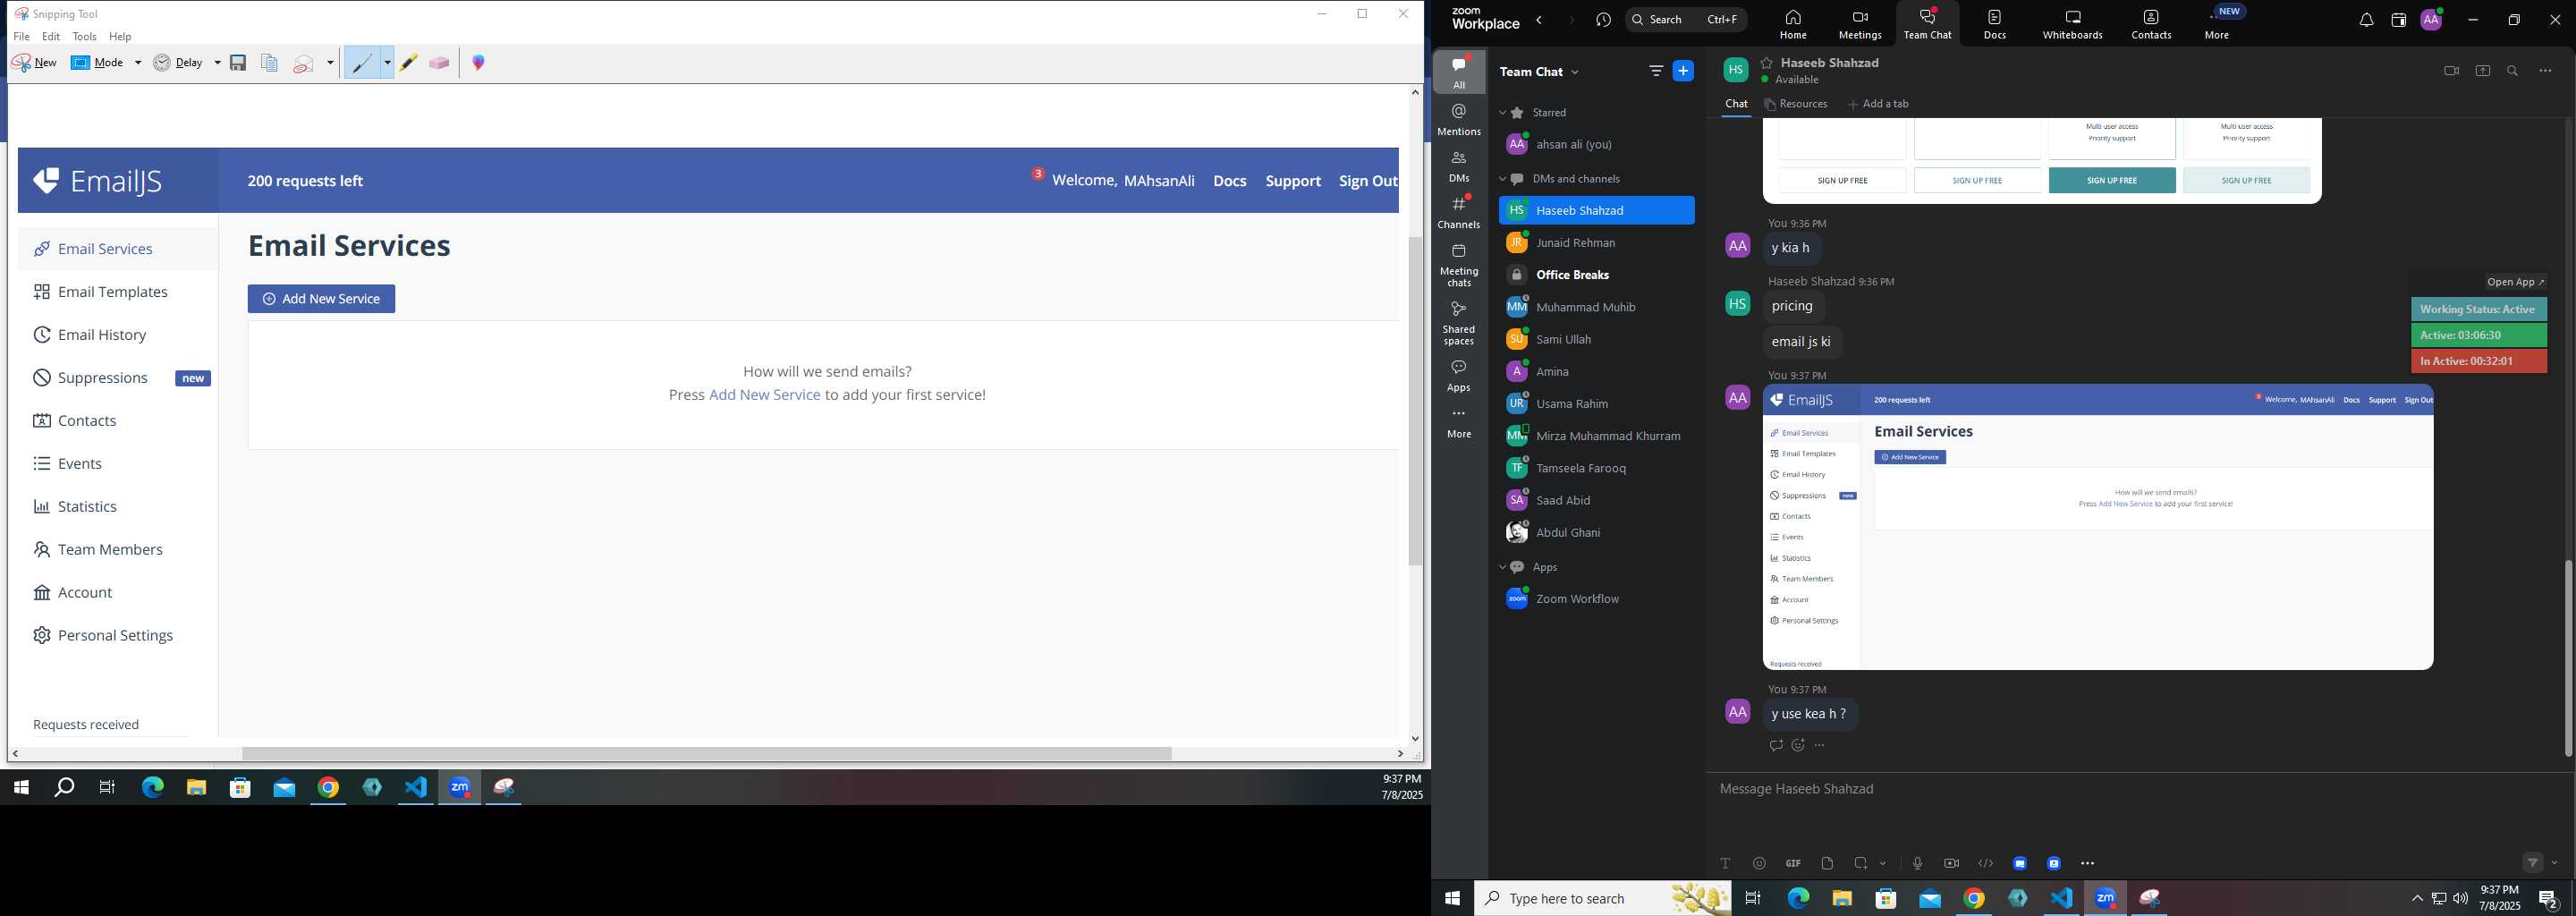Click the Paint 3D edit icon
The width and height of the screenshot is (2576, 916).
479,63
